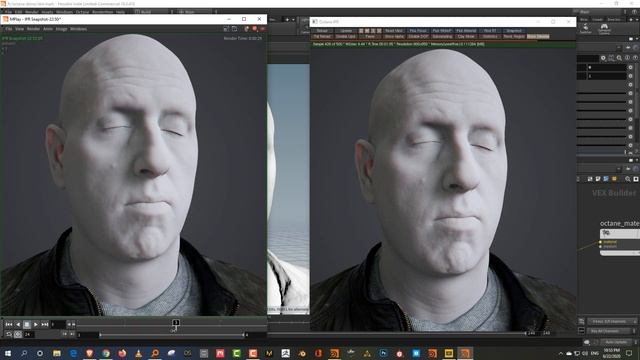The height and width of the screenshot is (360, 640).
Task: Open VLC from taskbar
Action: coord(138,353)
